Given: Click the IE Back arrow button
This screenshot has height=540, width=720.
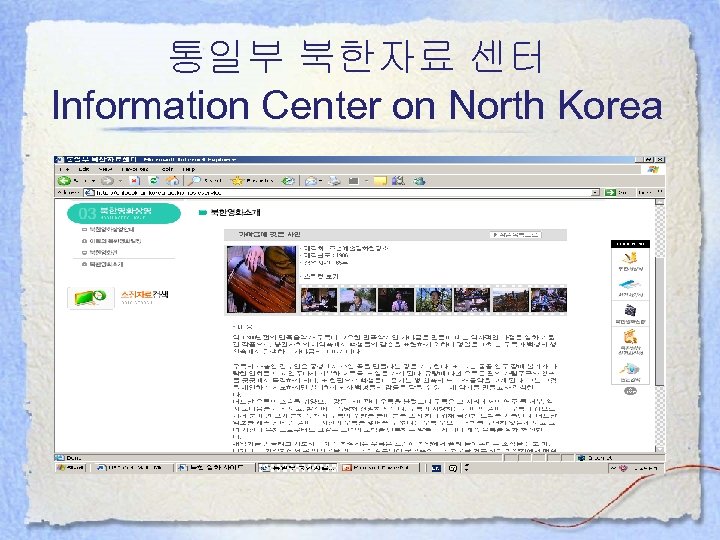Looking at the screenshot, I should 64,181.
